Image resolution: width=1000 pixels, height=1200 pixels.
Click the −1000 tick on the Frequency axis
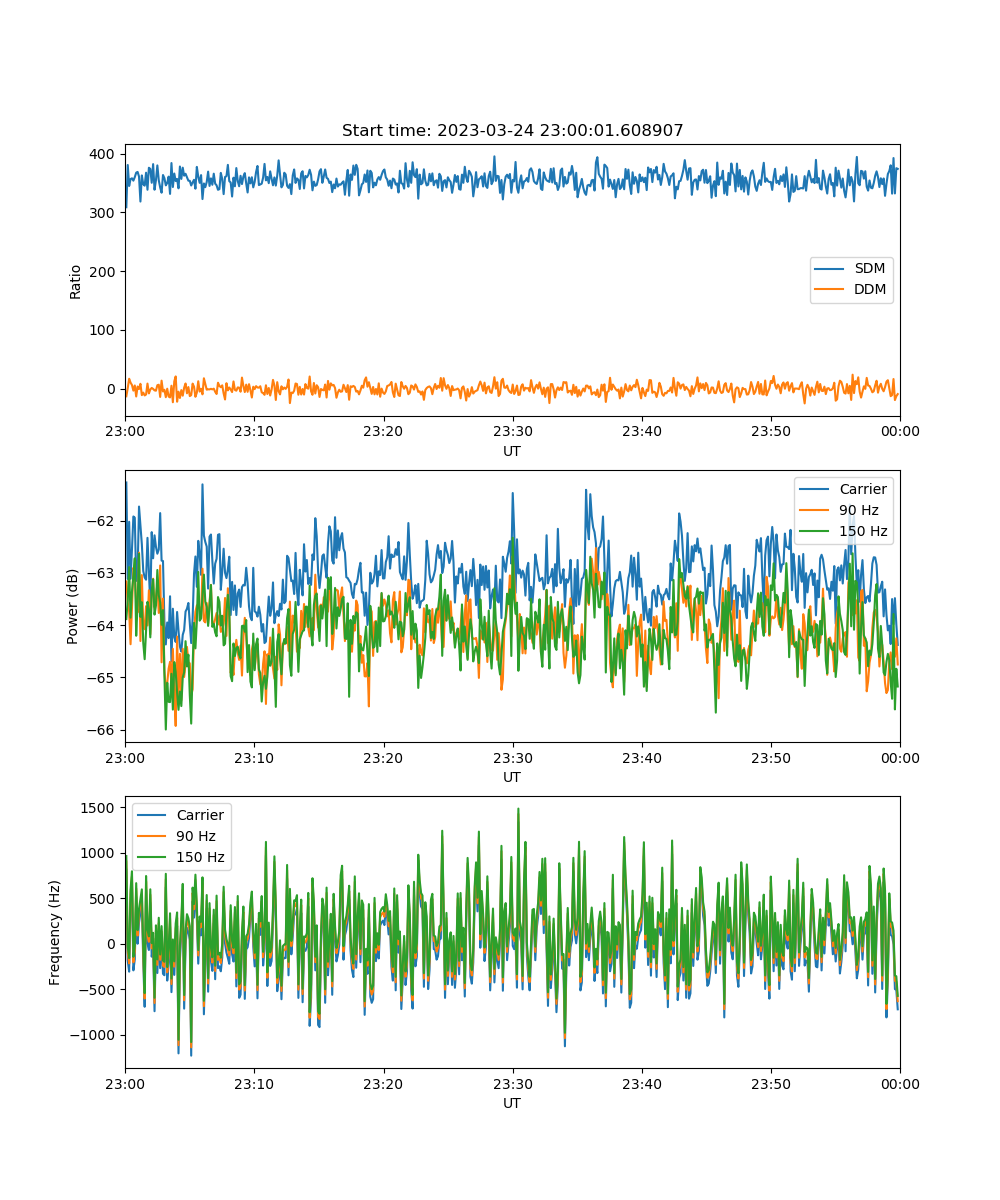[94, 1035]
